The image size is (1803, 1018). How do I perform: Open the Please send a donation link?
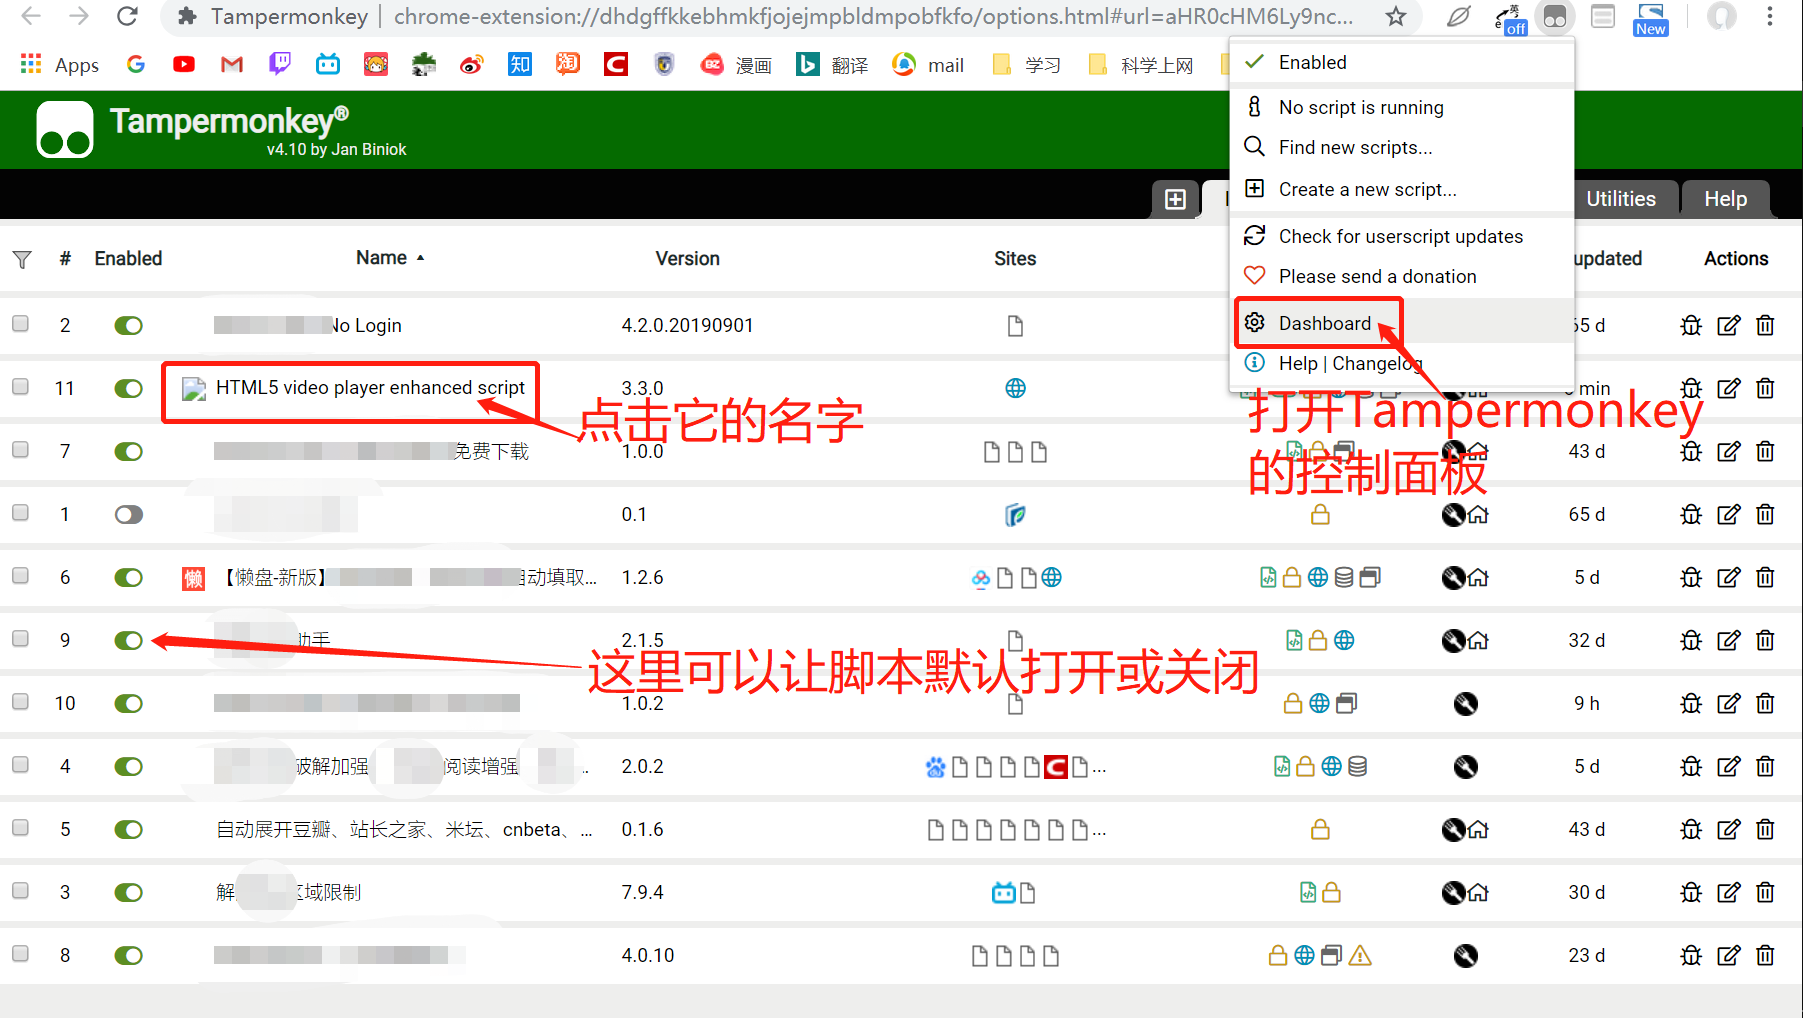coord(1377,276)
